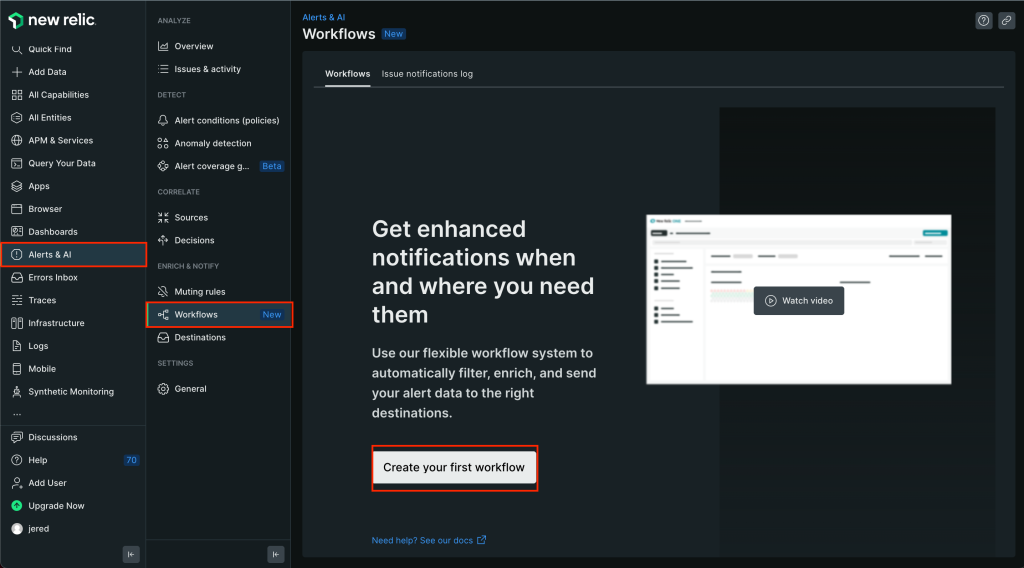Click the Mobile device icon
This screenshot has width=1024, height=568.
coord(17,369)
